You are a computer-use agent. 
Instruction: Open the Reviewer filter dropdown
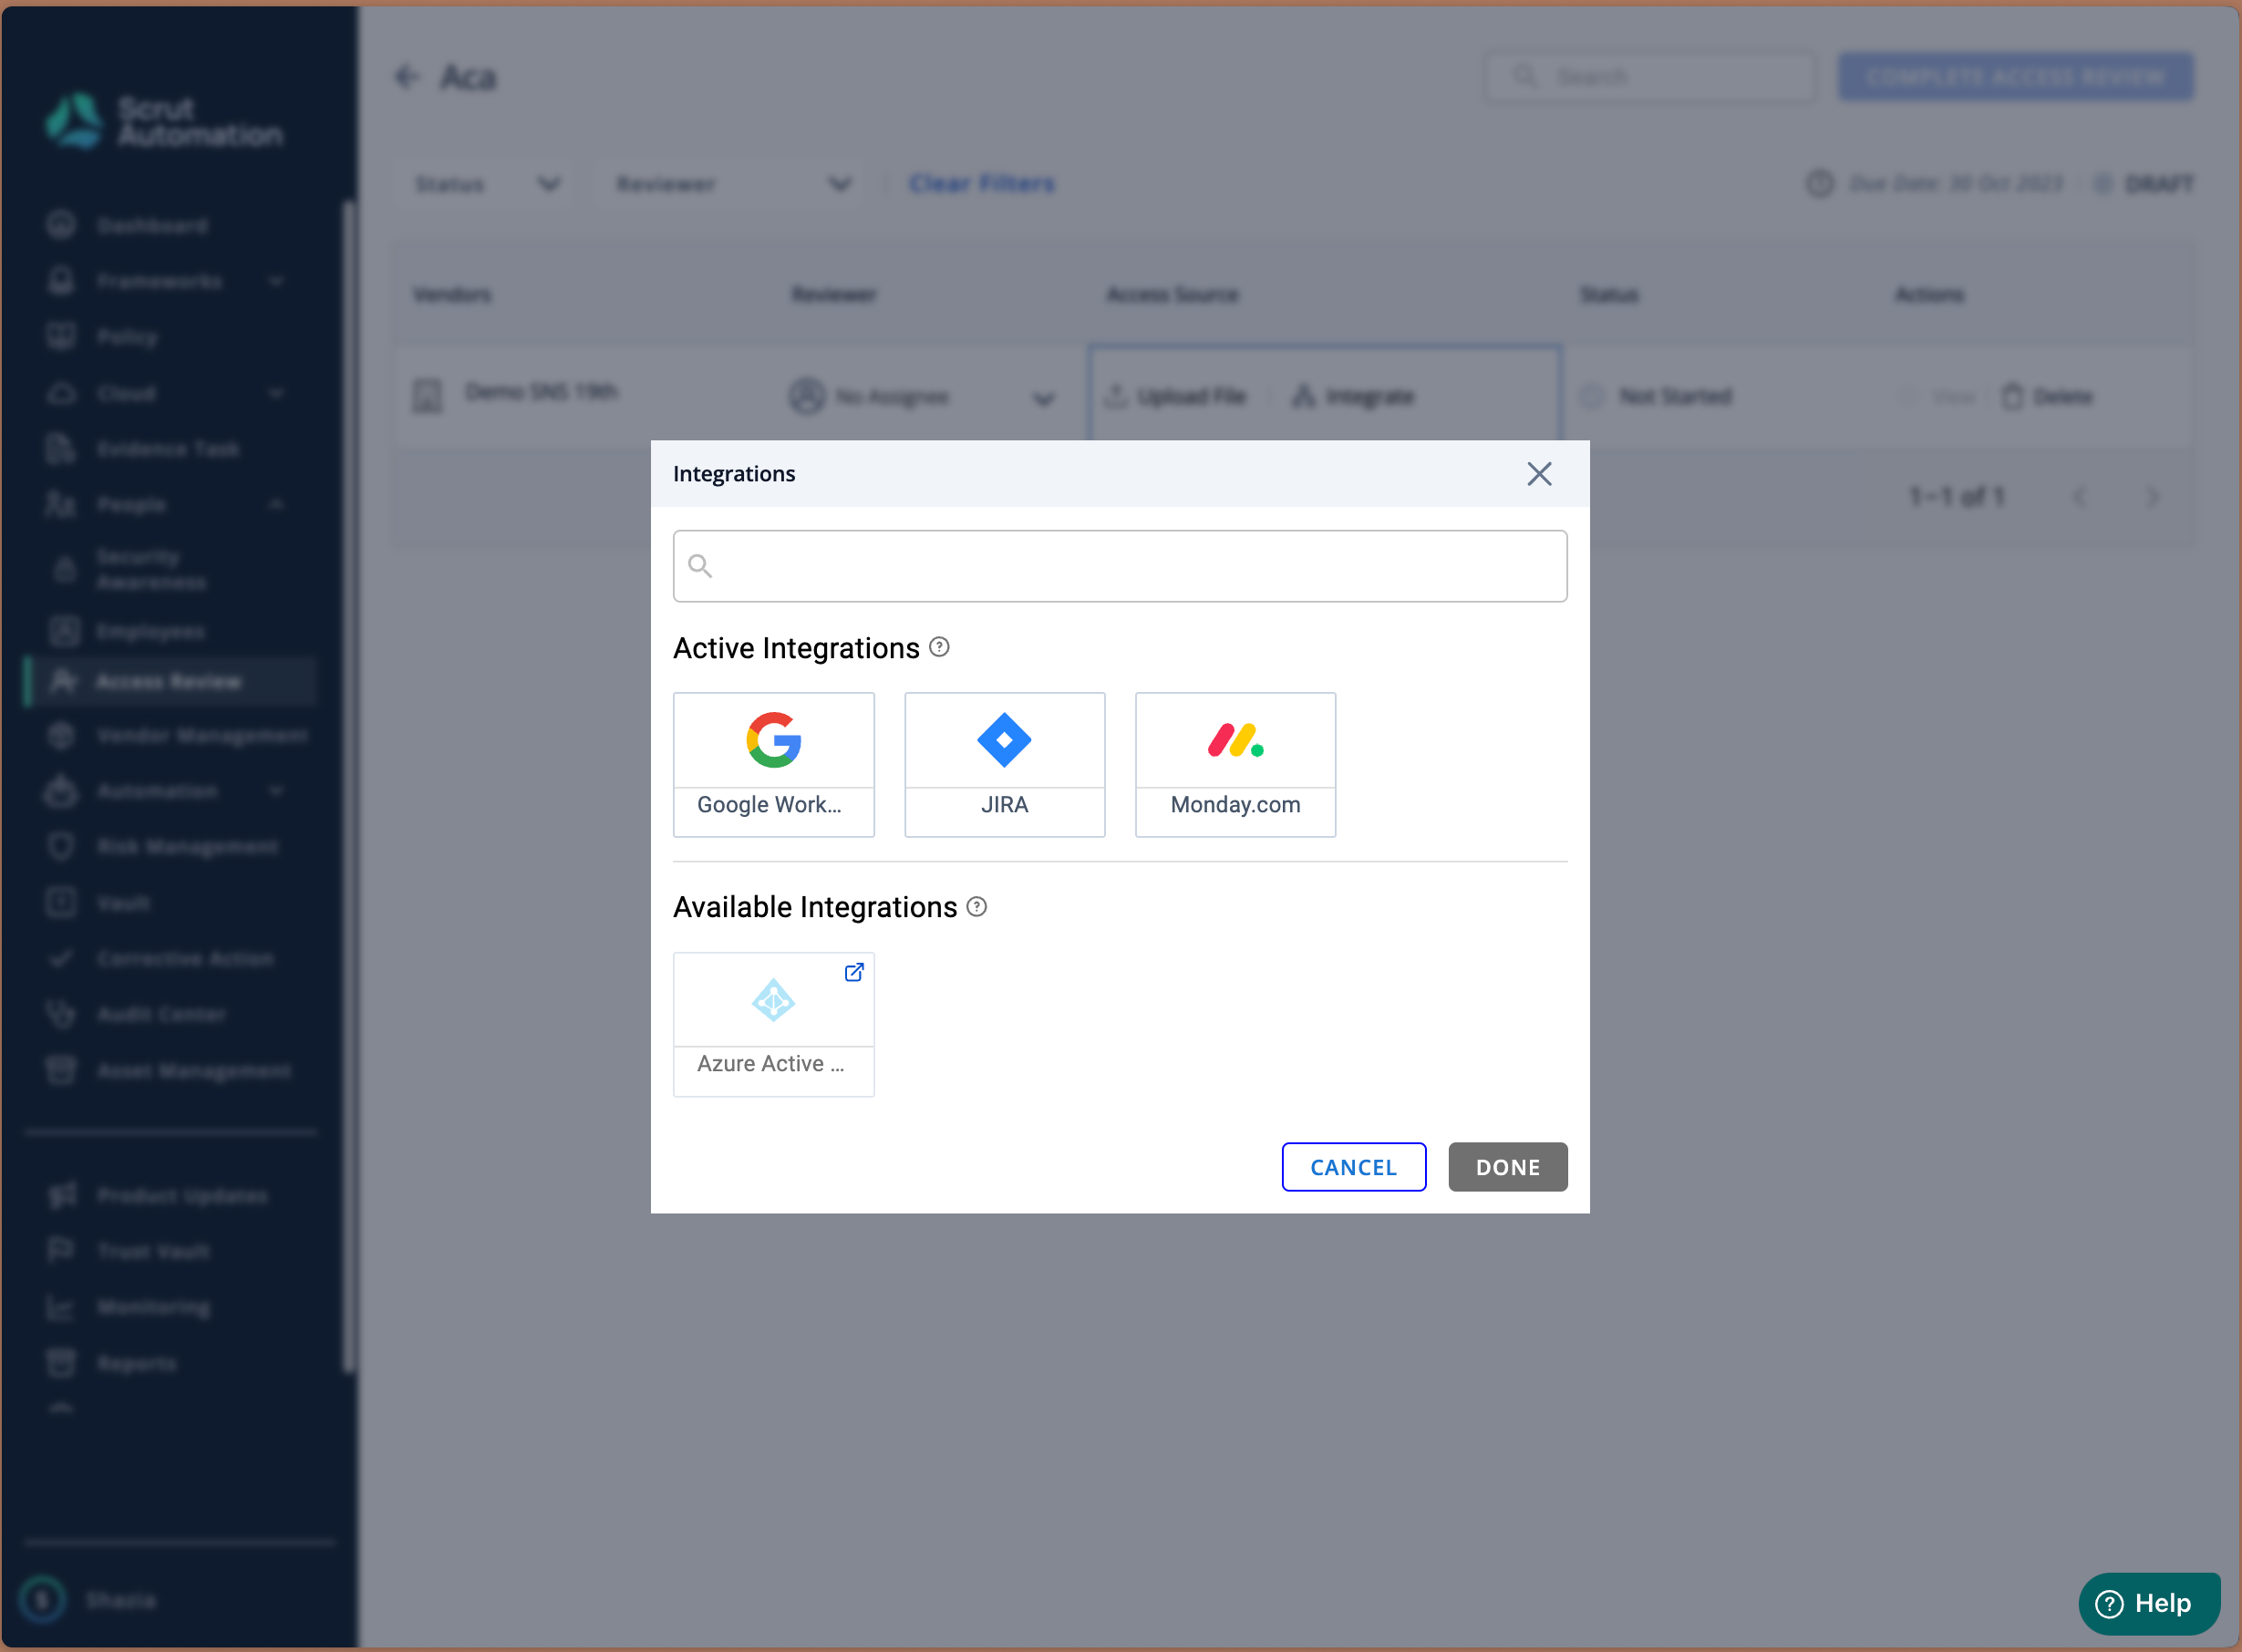click(734, 184)
